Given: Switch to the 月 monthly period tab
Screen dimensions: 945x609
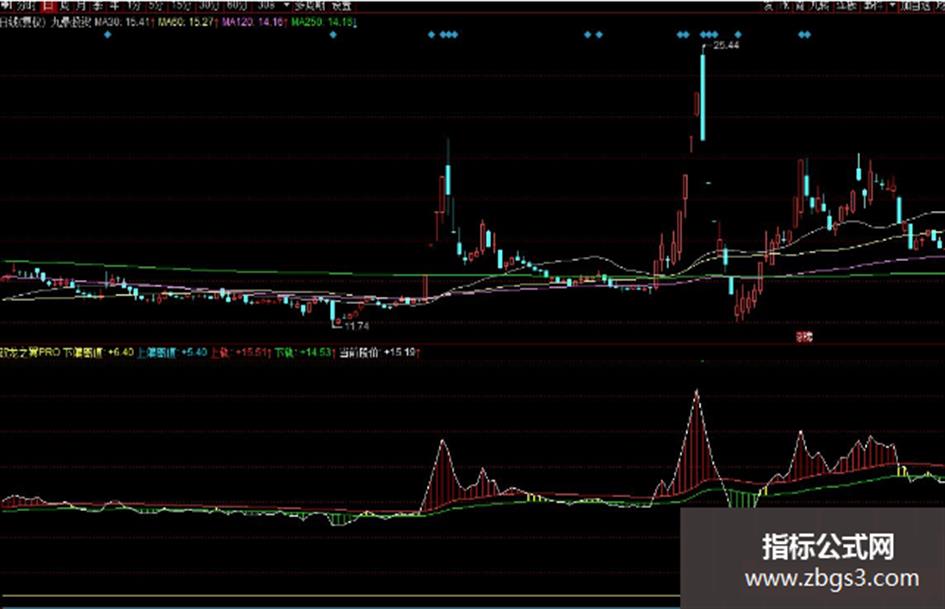Looking at the screenshot, I should coord(81,6).
